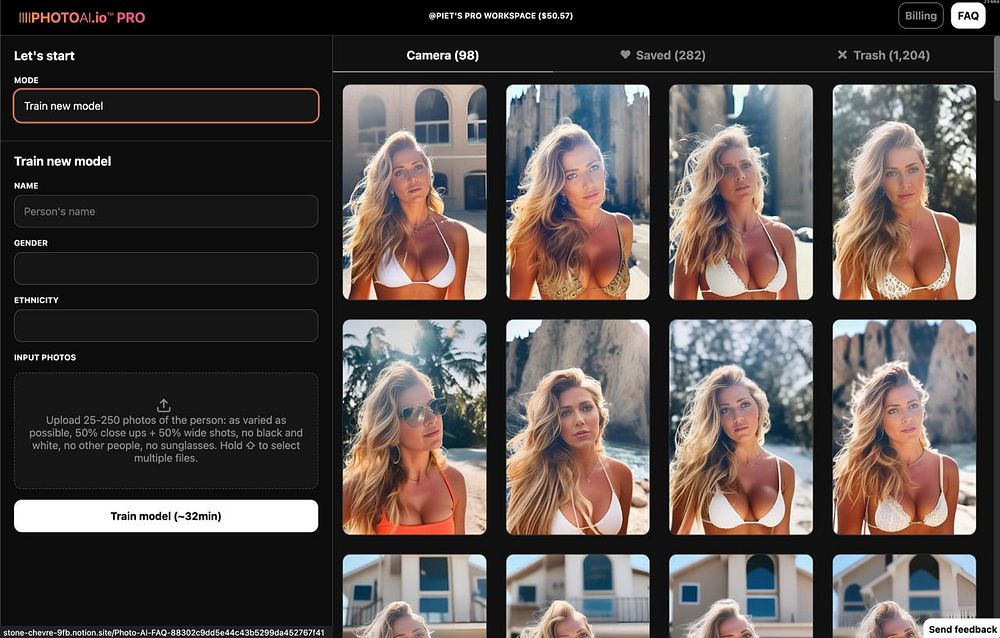1000x638 pixels.
Task: Open the Billing page
Action: point(920,16)
